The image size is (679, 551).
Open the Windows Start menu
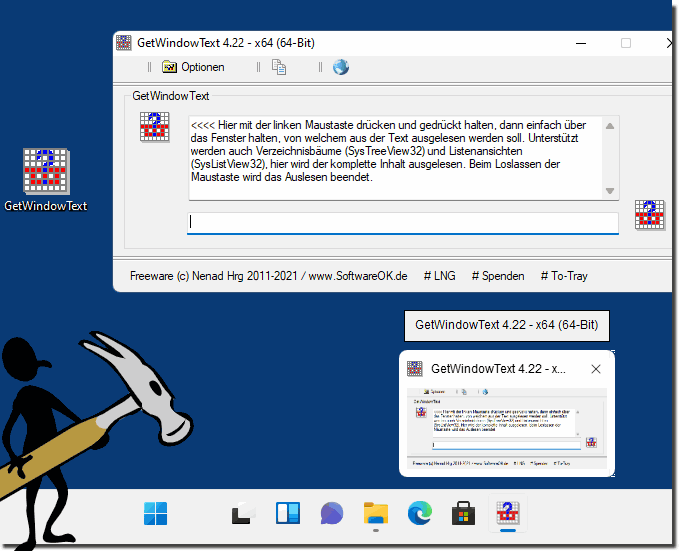coord(155,513)
